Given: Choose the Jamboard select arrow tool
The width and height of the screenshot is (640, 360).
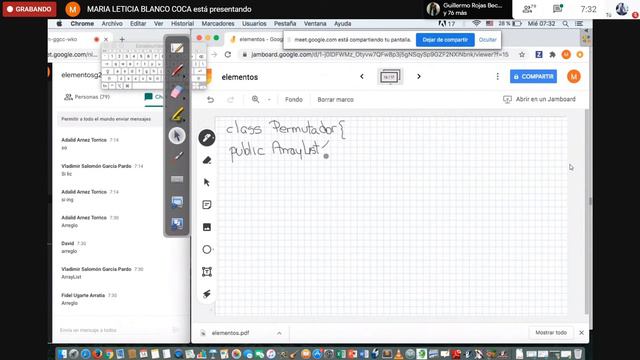Looking at the screenshot, I should pos(207,182).
